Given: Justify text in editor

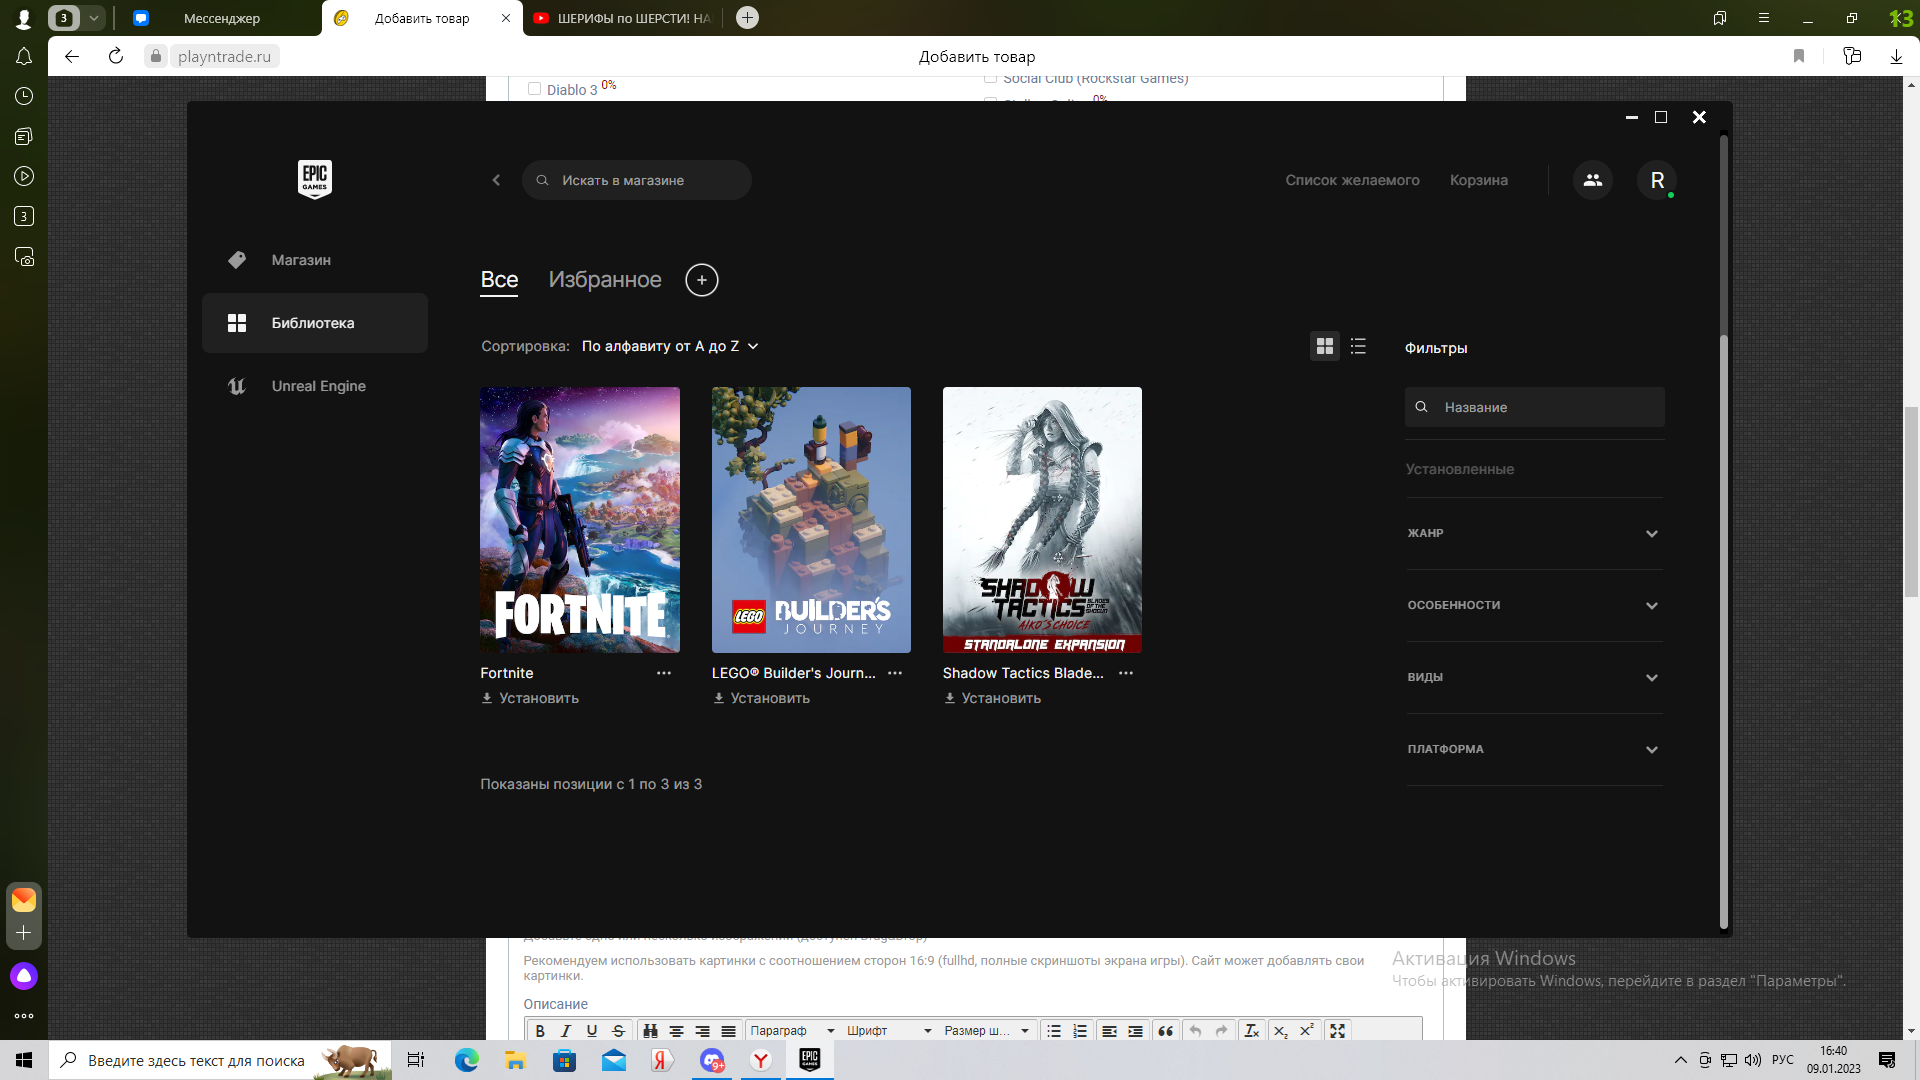Looking at the screenshot, I should (728, 1031).
